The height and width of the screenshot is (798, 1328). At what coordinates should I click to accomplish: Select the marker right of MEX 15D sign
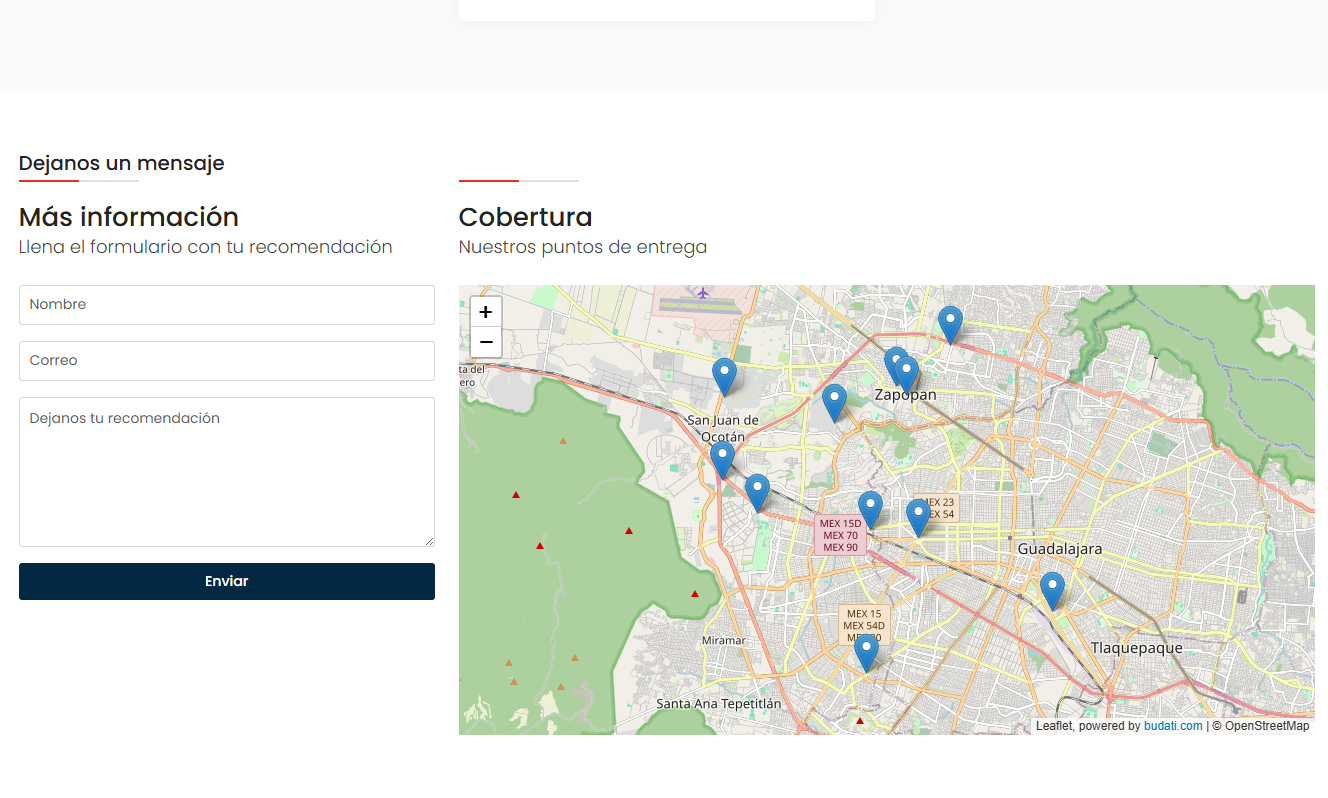(871, 510)
